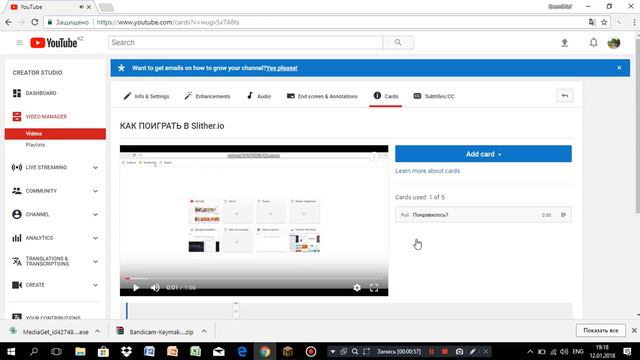Click the browser address bar URL
The image size is (640, 360).
(x=168, y=22)
